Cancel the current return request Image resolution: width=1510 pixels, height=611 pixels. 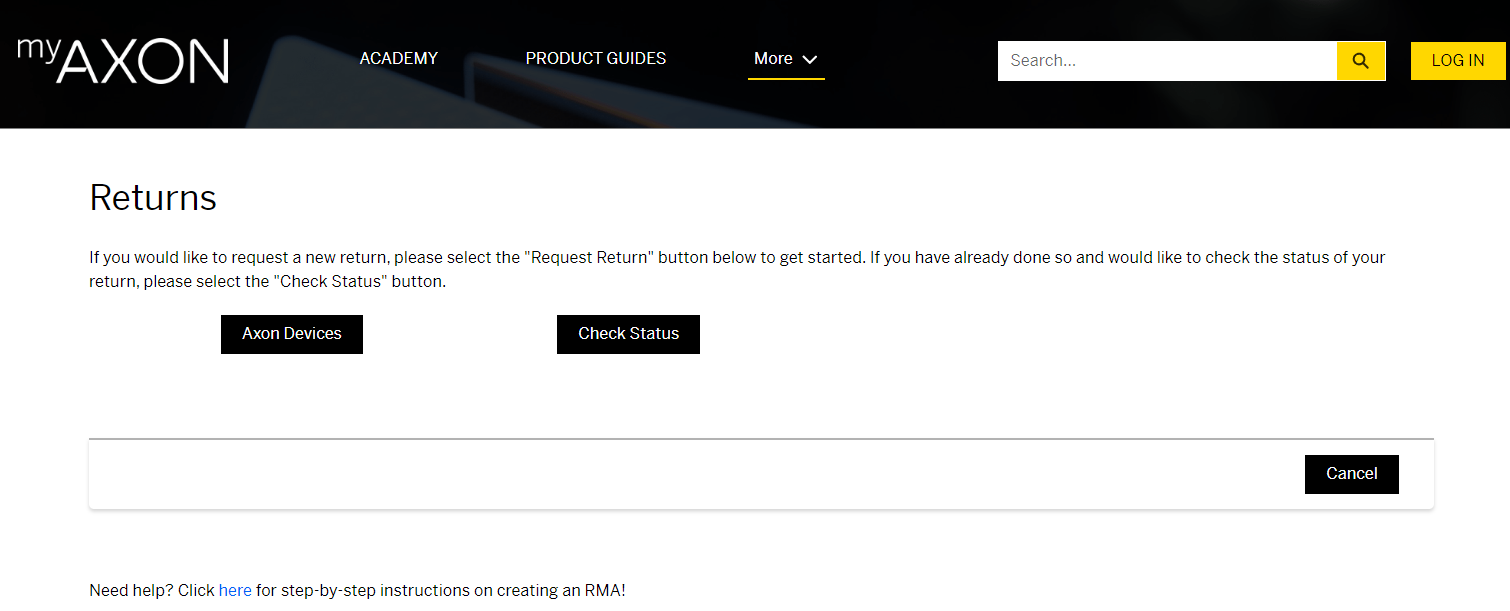click(x=1351, y=473)
